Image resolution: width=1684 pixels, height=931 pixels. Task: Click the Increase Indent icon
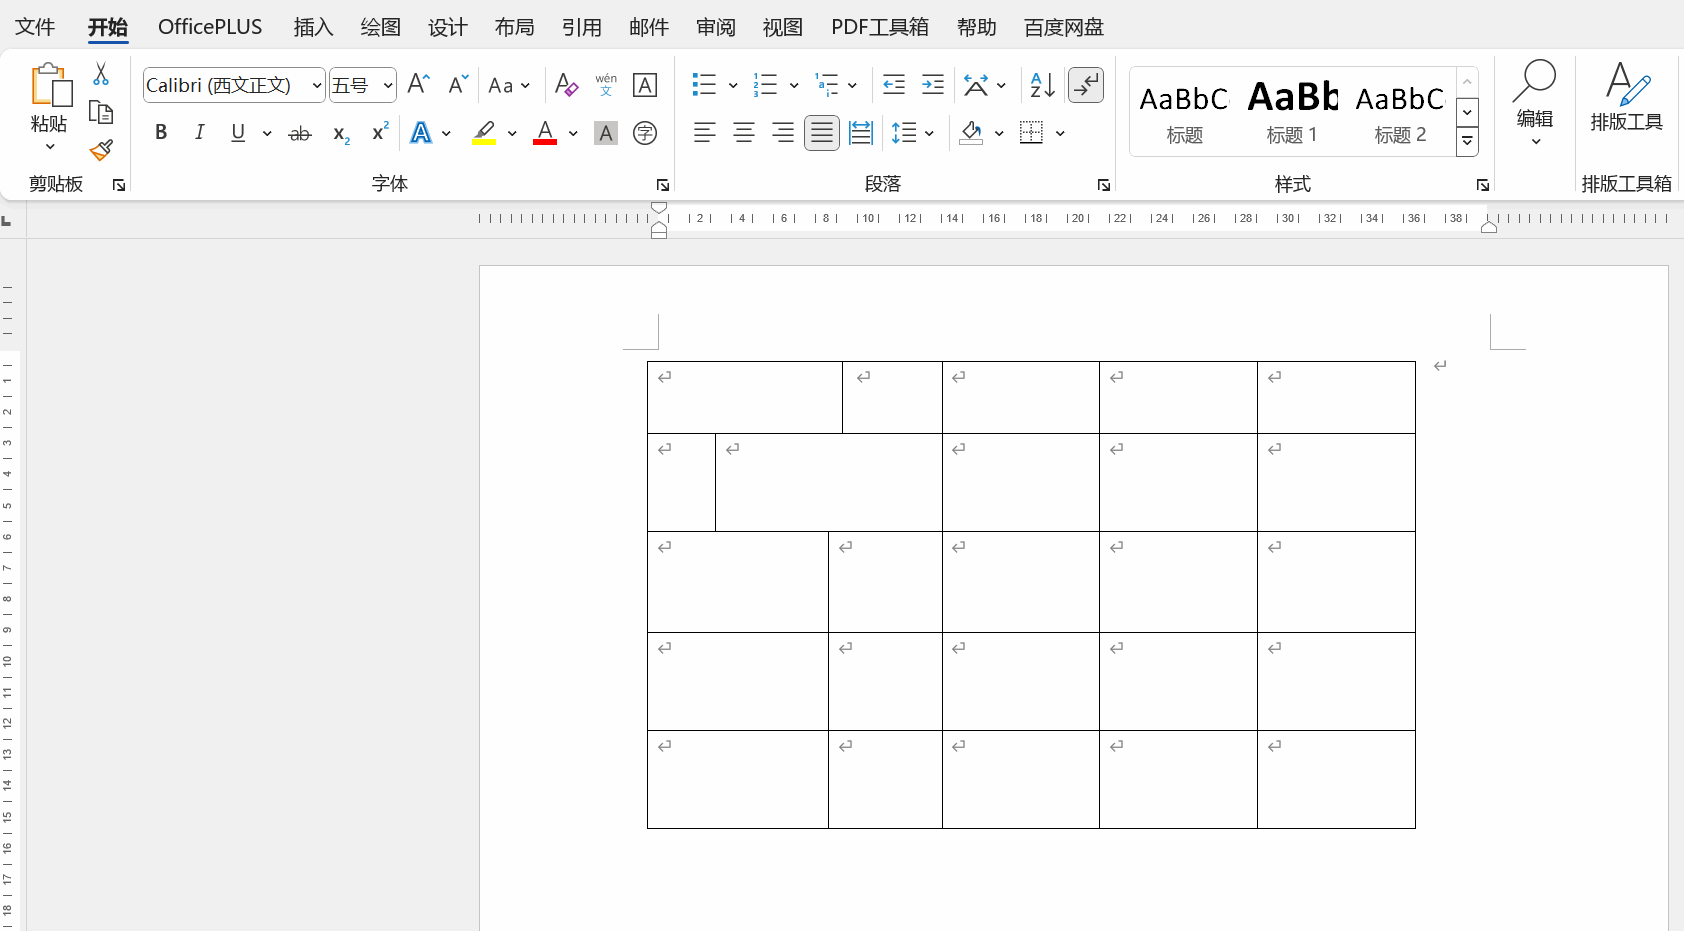point(932,85)
